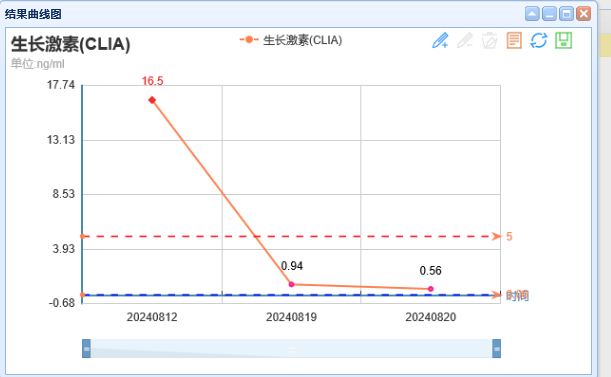Click the red dashed line label 5
The height and width of the screenshot is (377, 611).
click(509, 236)
